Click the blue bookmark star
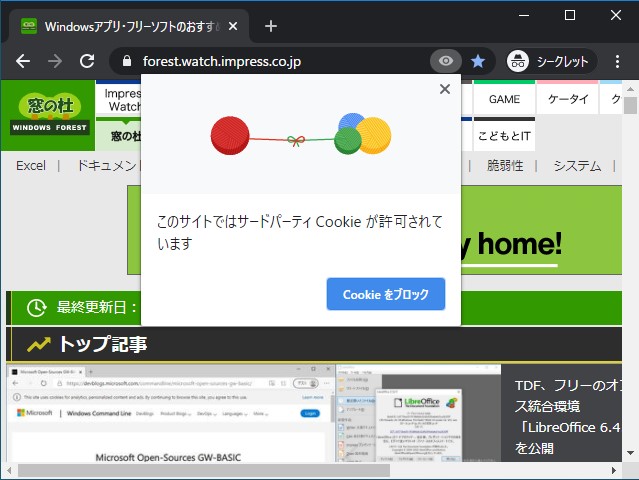The height and width of the screenshot is (480, 639). click(478, 61)
